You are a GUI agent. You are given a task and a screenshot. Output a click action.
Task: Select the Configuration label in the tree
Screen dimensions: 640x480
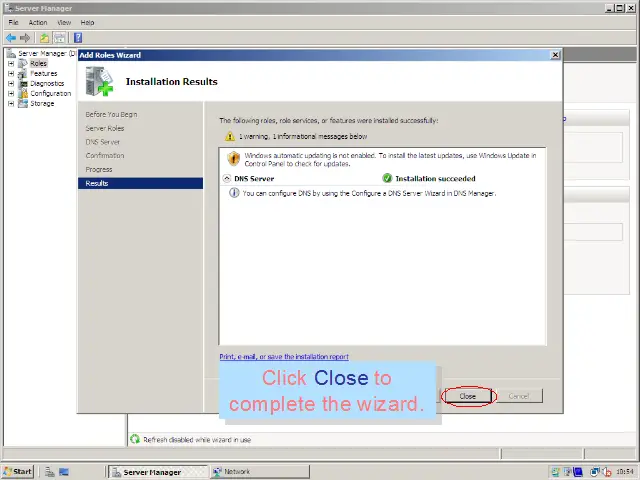51,93
